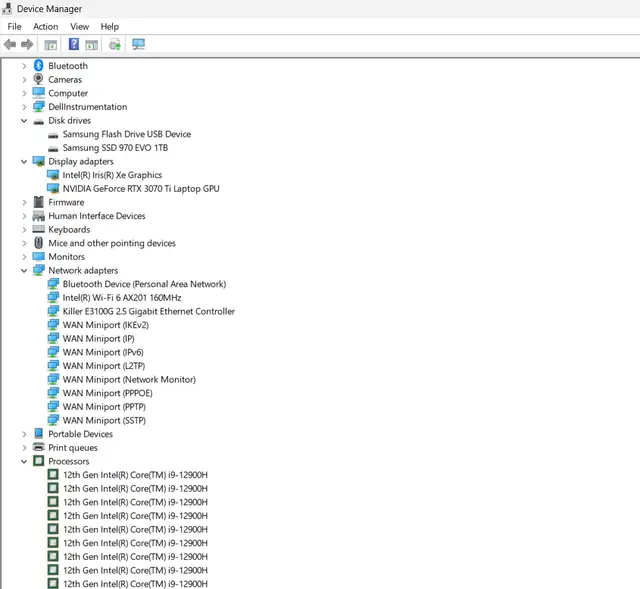Screen dimensions: 640x589
Task: Select the Bluetooth category icon
Action: pyautogui.click(x=39, y=66)
